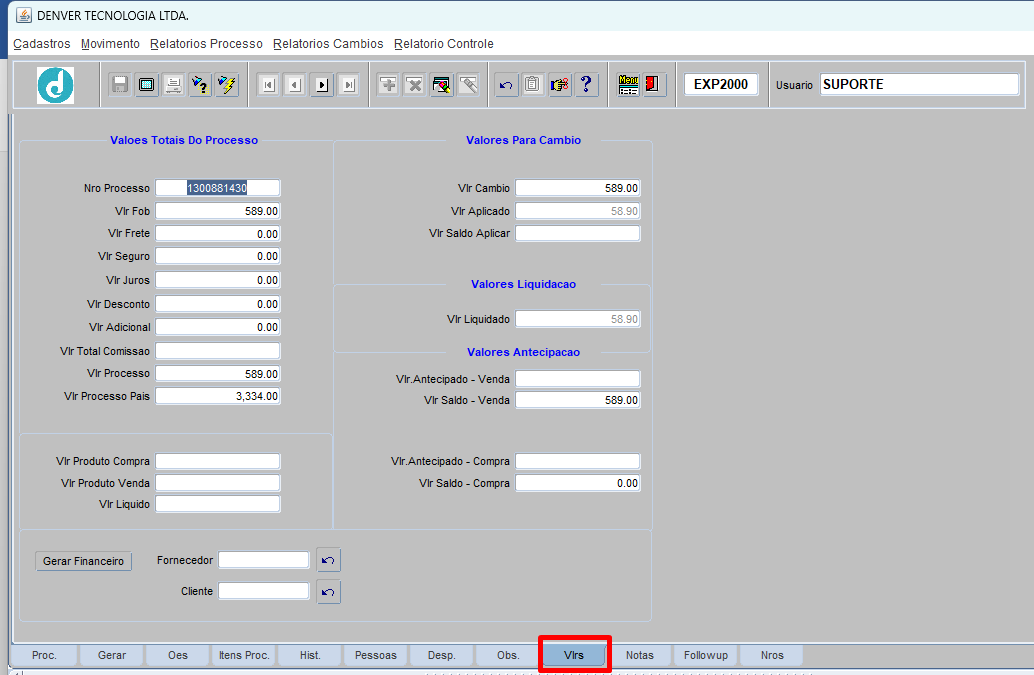This screenshot has height=675, width=1034.
Task: Click the Vlr Saldo - Compra field
Action: tap(578, 483)
